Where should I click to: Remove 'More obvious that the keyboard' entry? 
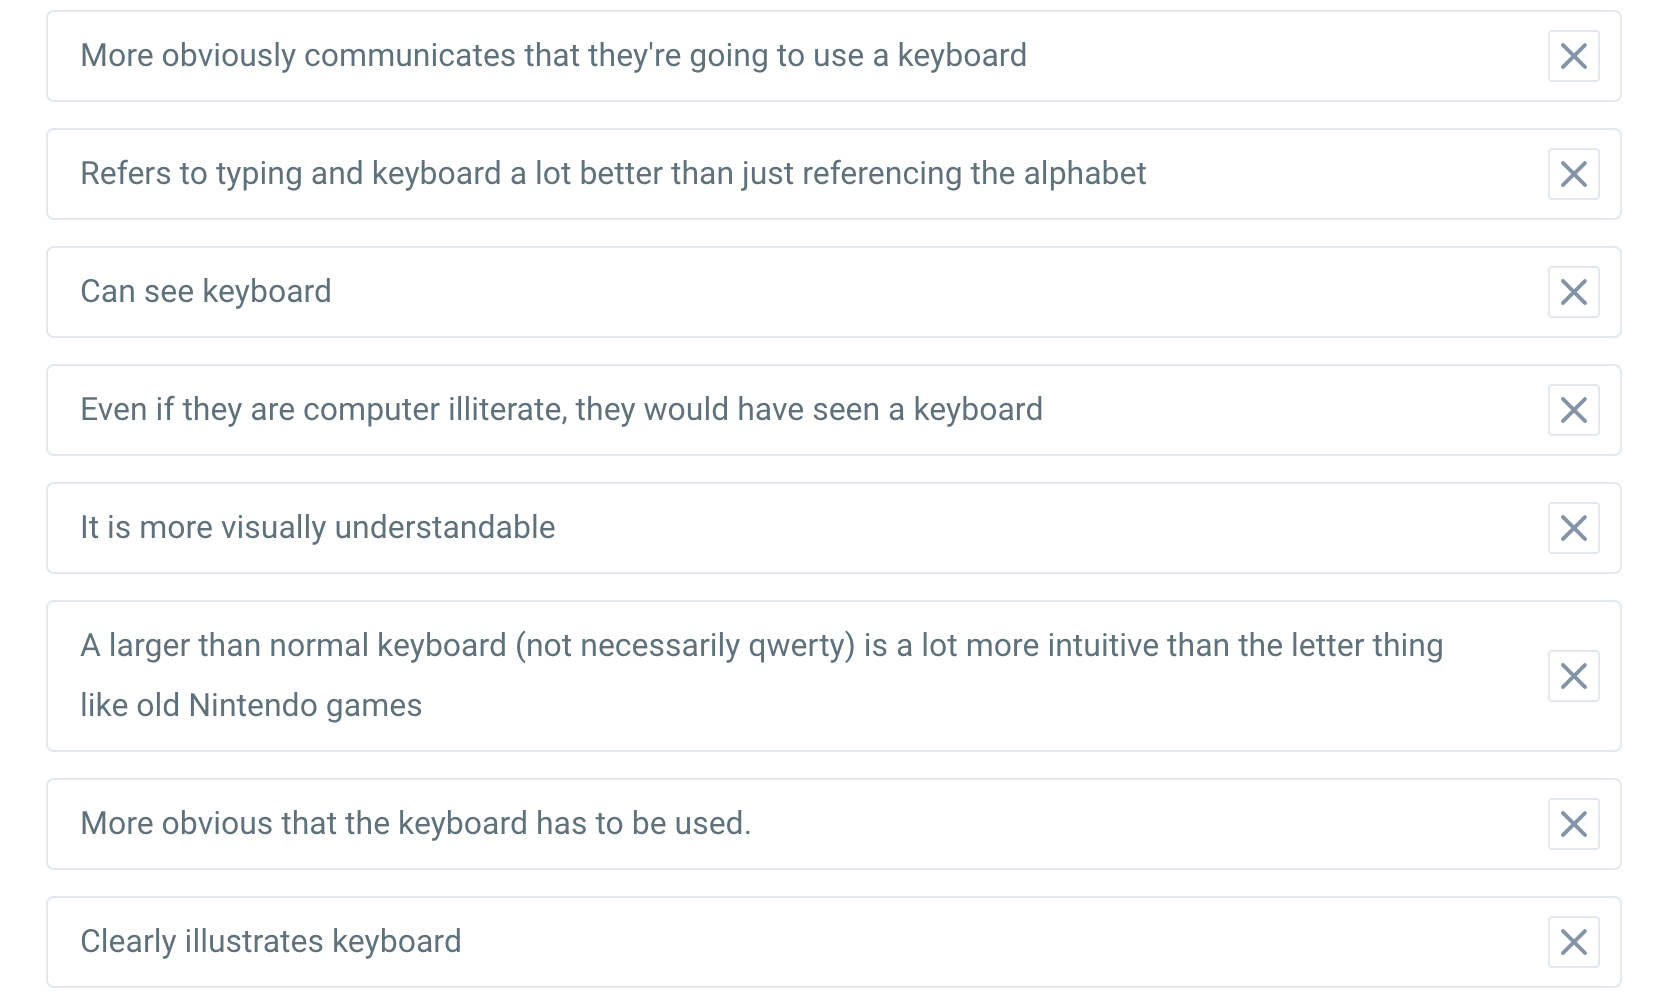1573,824
